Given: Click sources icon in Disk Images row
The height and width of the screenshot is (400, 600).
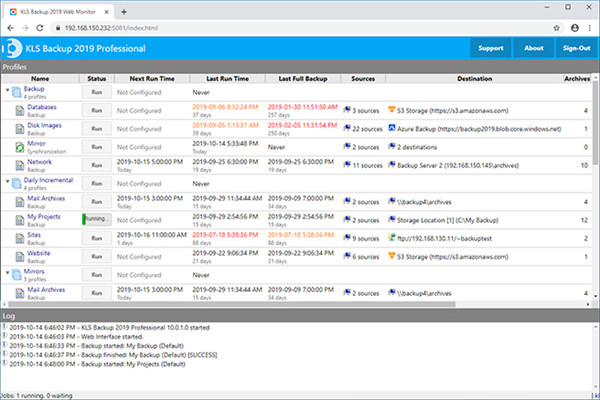Looking at the screenshot, I should 347,128.
